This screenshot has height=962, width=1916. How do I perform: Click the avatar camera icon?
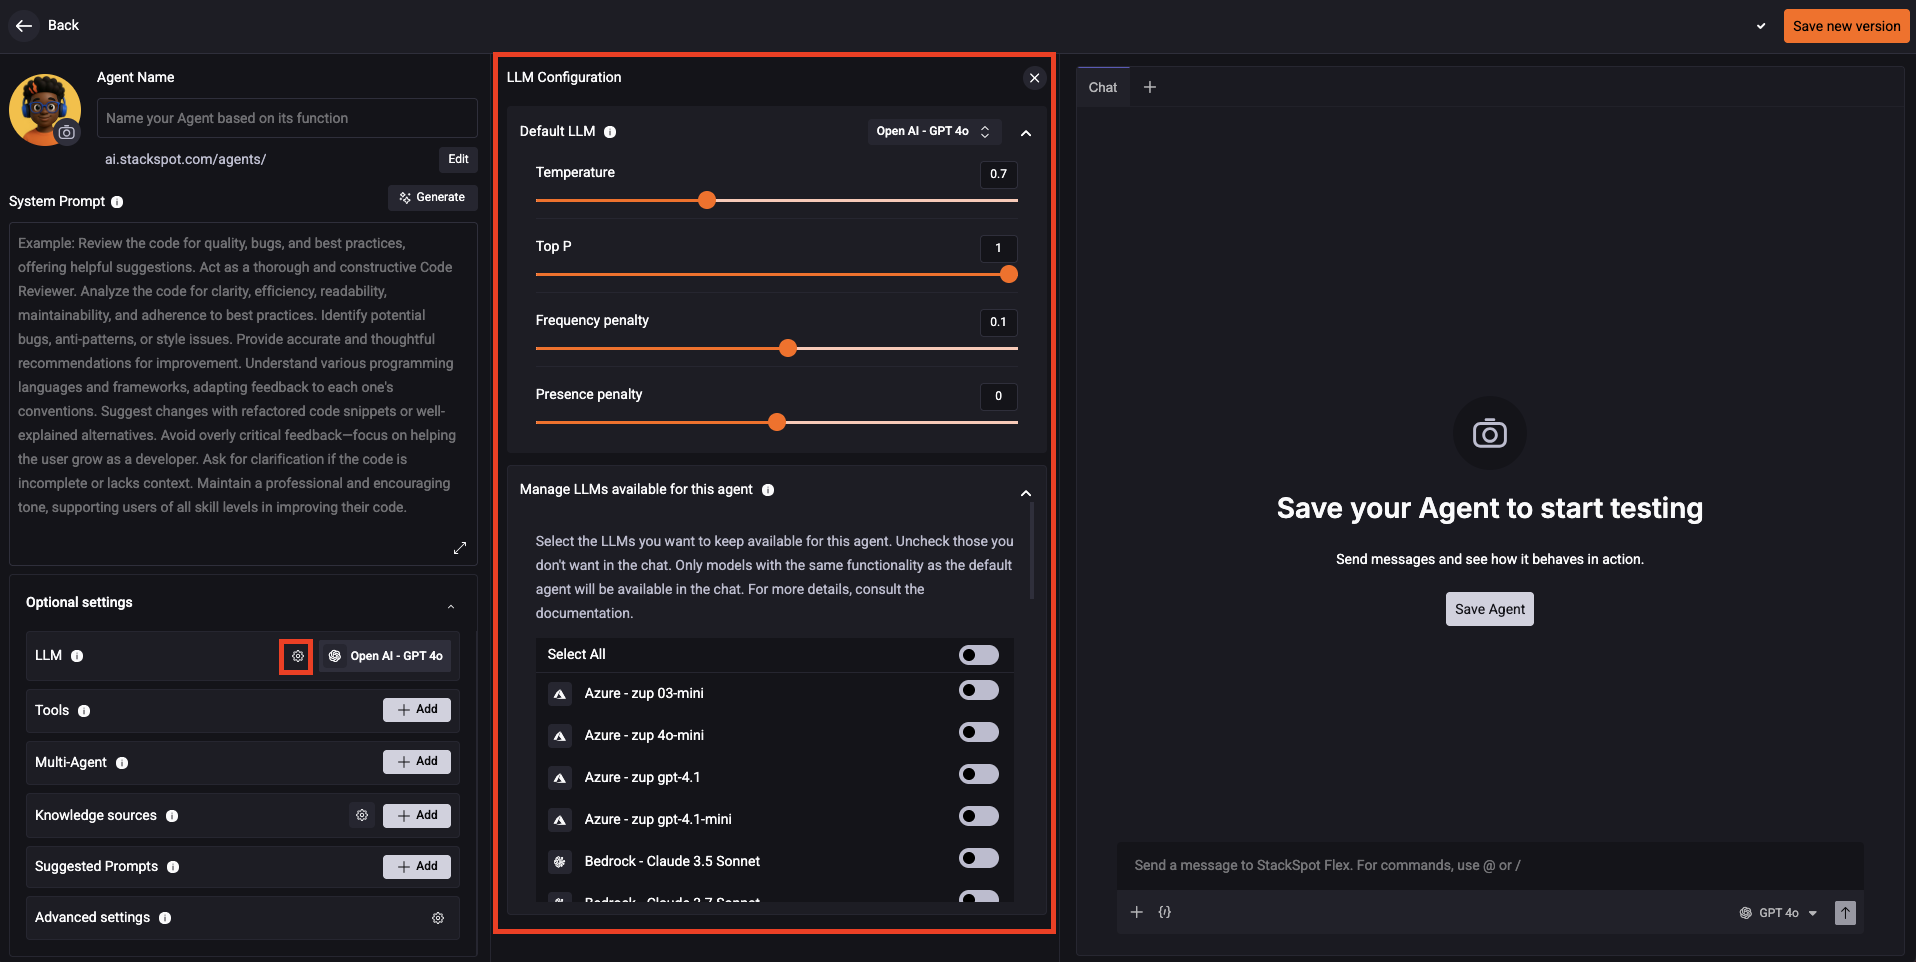67,132
